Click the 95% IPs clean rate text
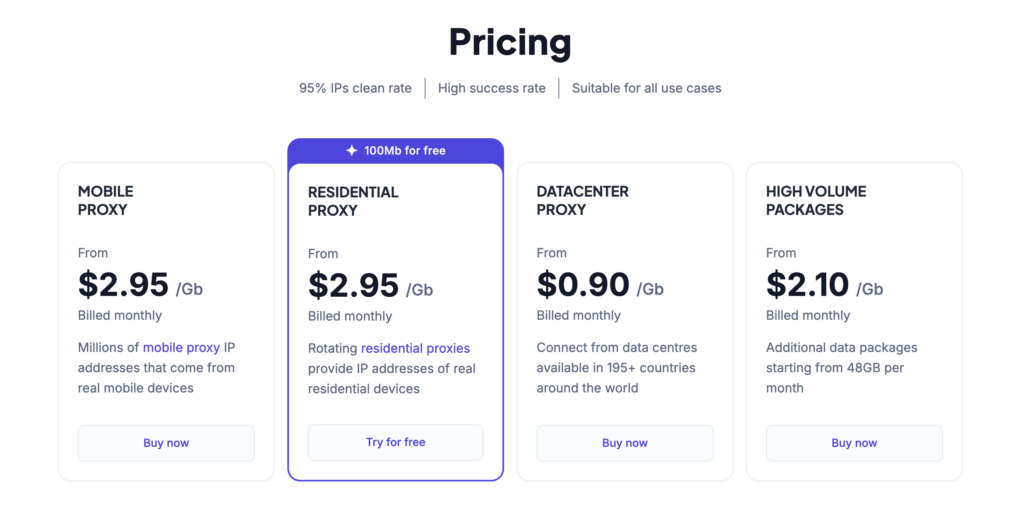 [x=355, y=88]
